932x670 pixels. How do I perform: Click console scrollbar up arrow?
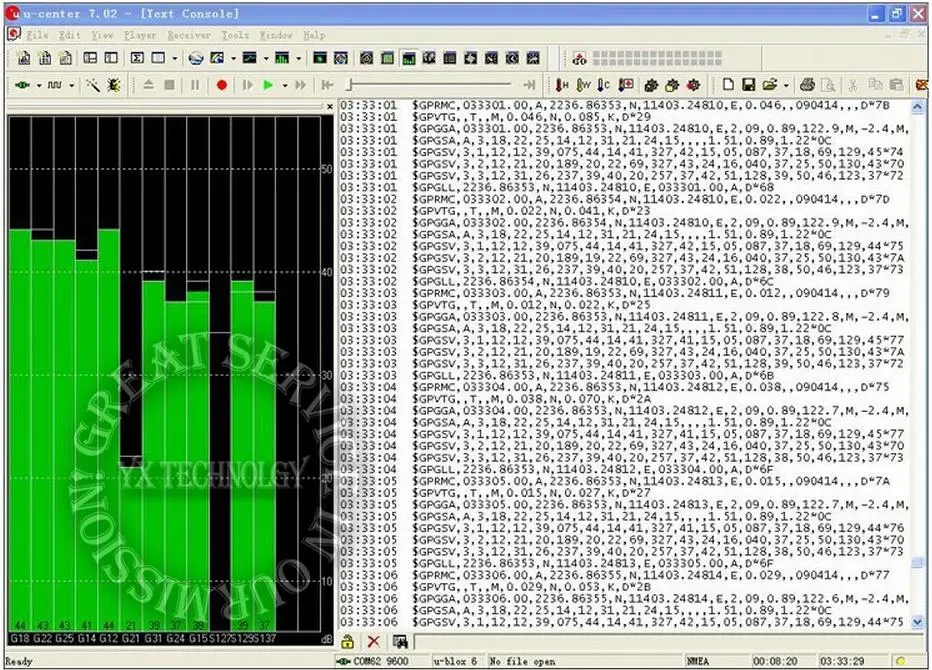[917, 107]
